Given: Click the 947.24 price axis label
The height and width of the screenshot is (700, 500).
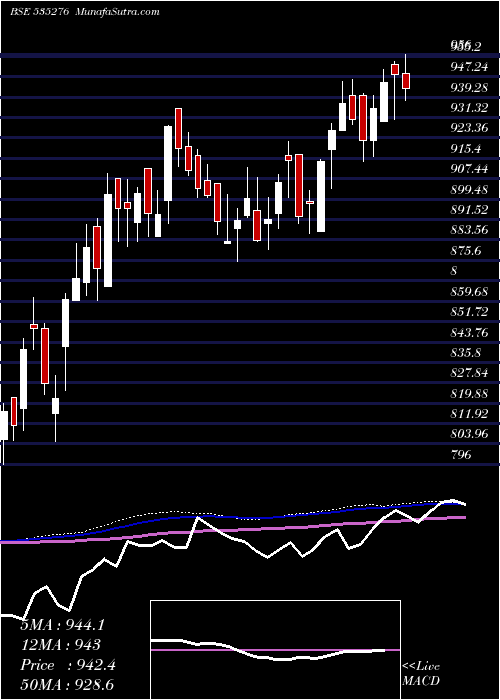Looking at the screenshot, I should [469, 67].
